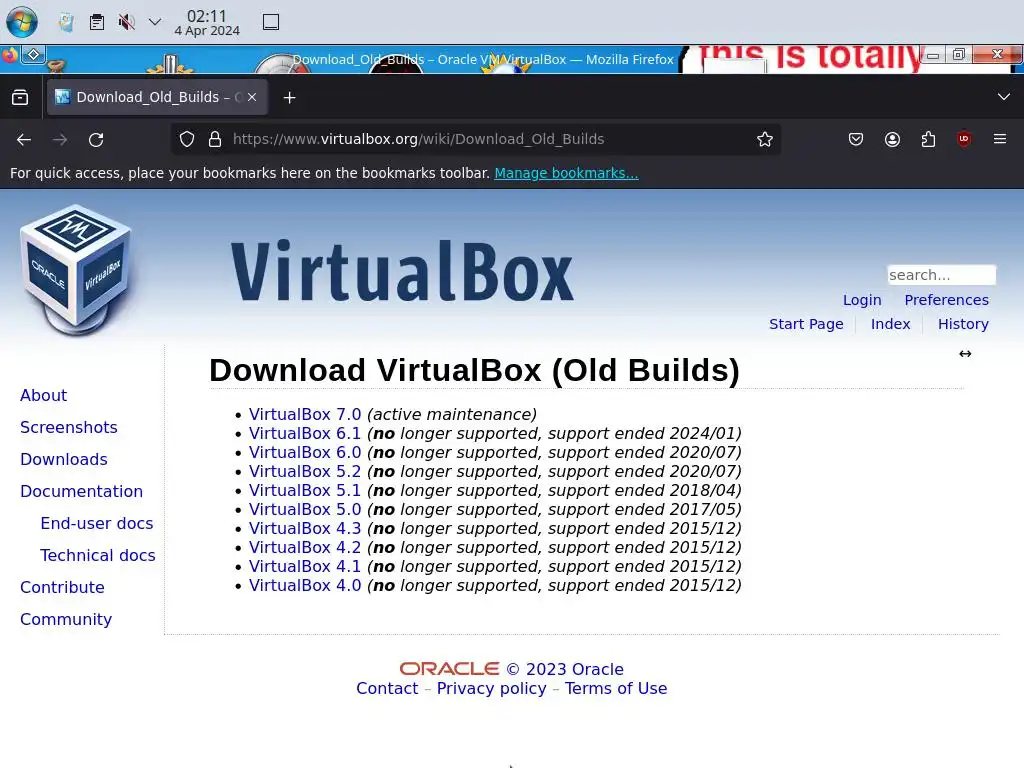
Task: Open the start menu orb
Action: [22, 22]
